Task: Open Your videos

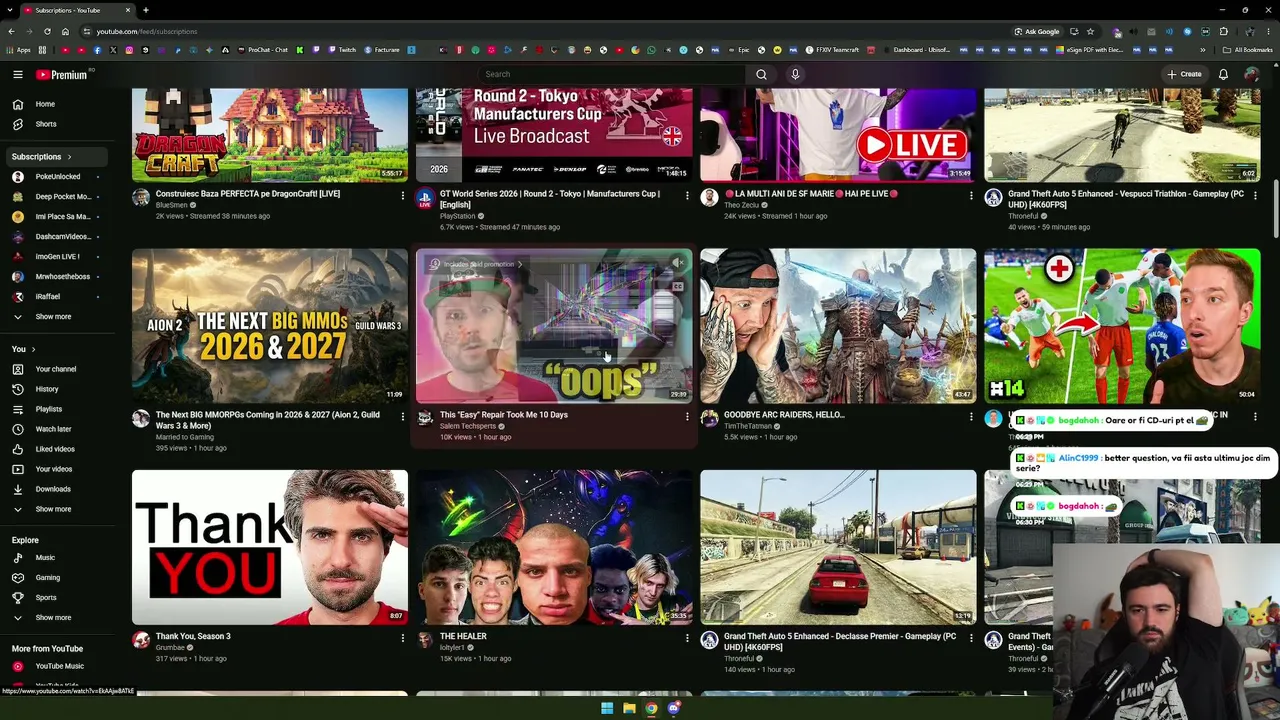Action: (54, 469)
